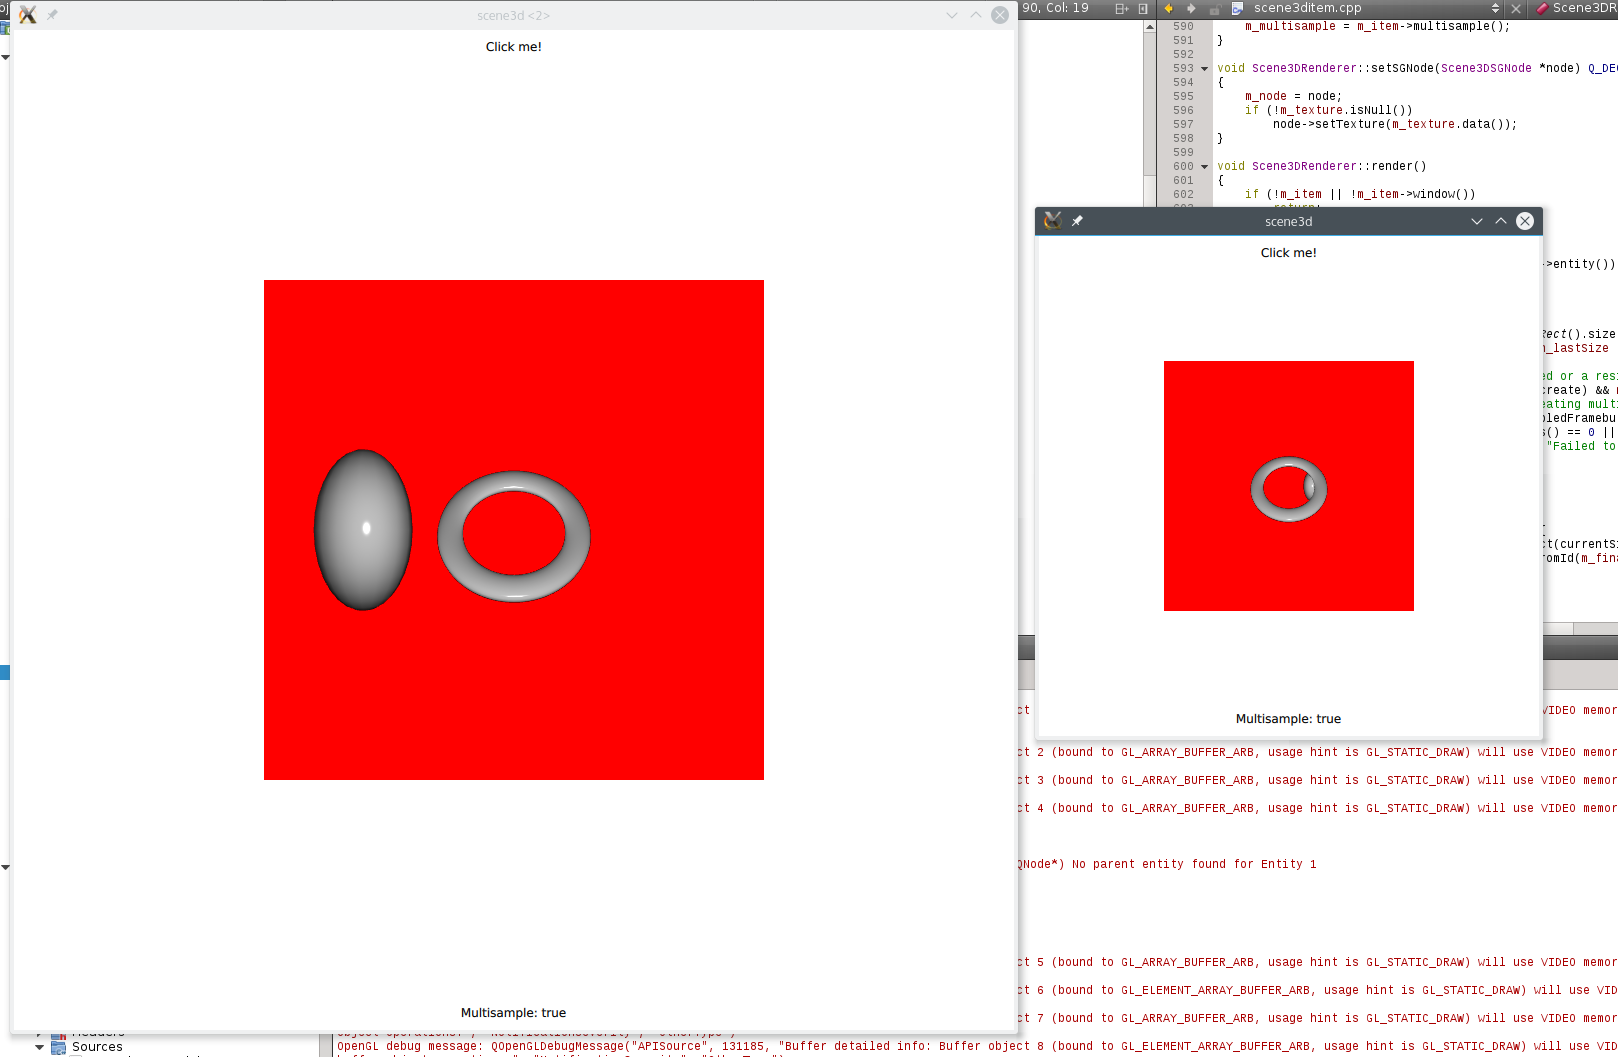Go back with the yellow left arrow in the editor
The width and height of the screenshot is (1618, 1057).
coord(1168,8)
